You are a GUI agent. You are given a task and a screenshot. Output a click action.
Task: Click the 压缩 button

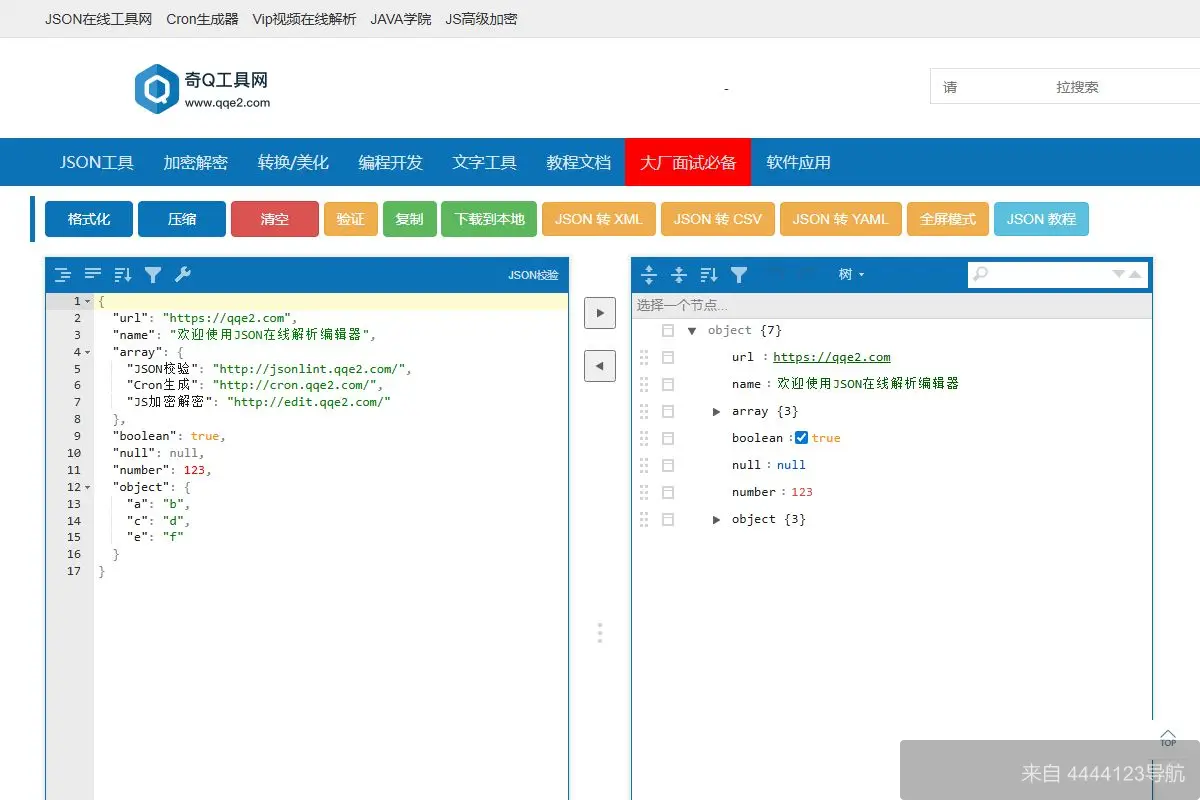(182, 219)
